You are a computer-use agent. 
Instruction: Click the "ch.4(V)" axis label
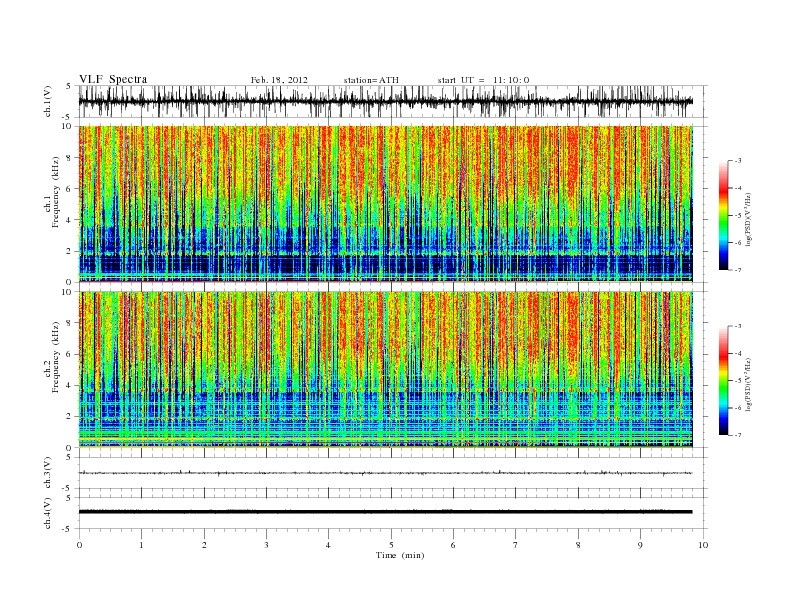[x=47, y=513]
